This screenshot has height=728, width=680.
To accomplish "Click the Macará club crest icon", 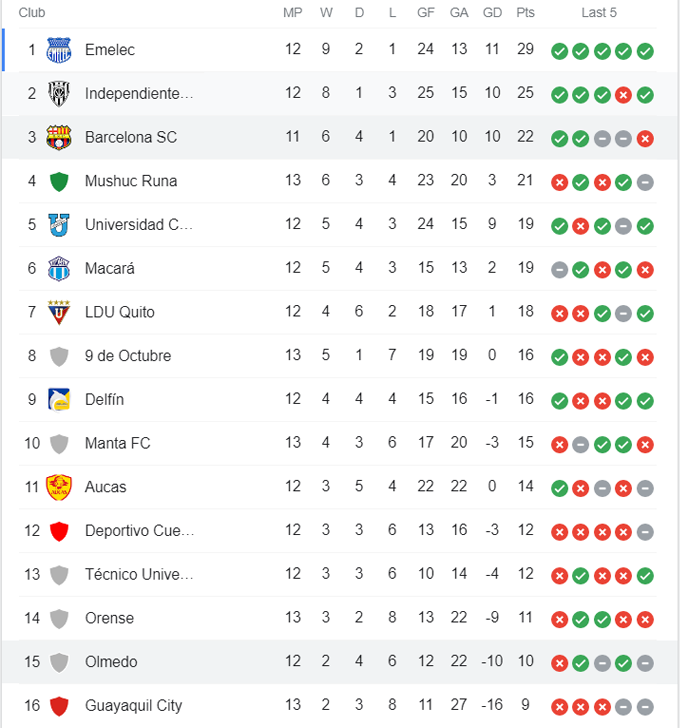I will pos(59,268).
